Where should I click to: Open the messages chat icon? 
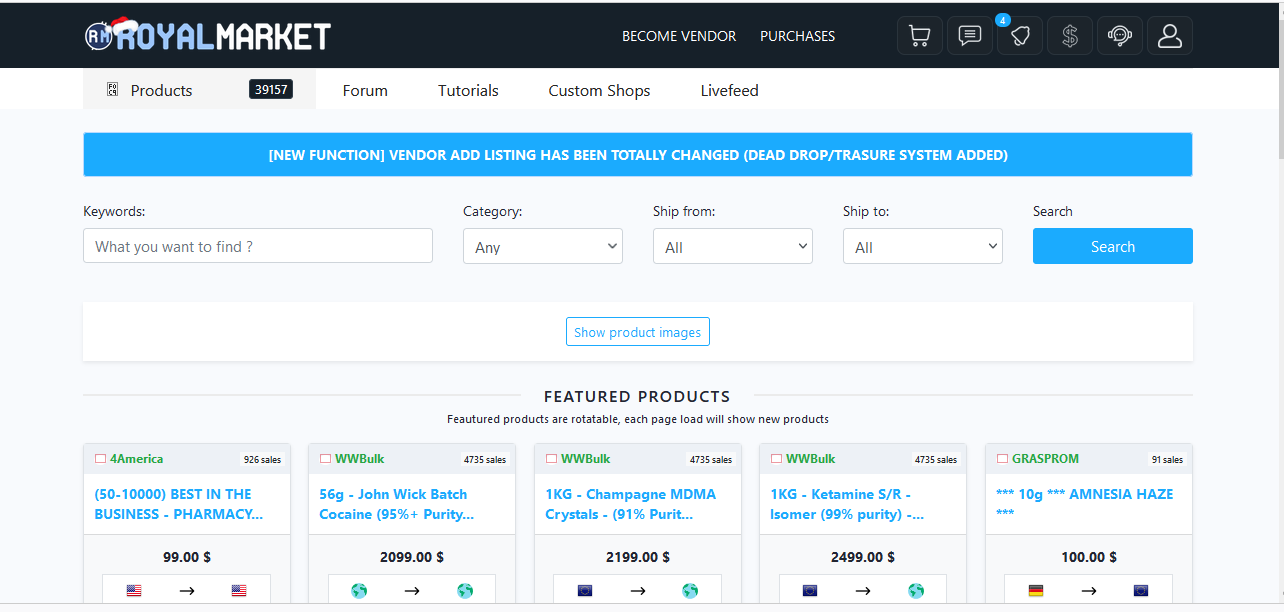coord(969,36)
